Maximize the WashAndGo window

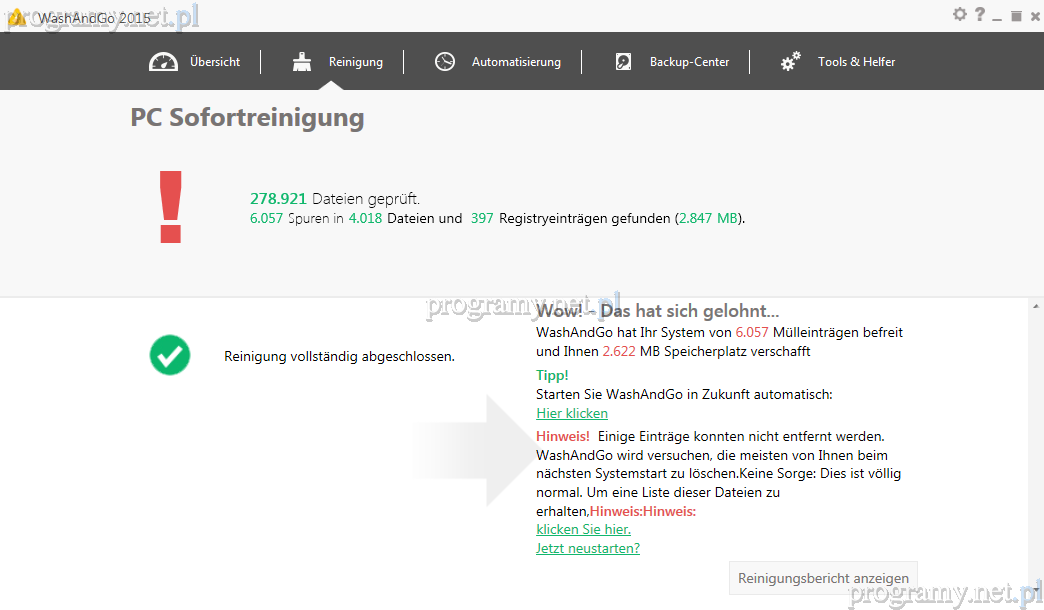click(1015, 15)
